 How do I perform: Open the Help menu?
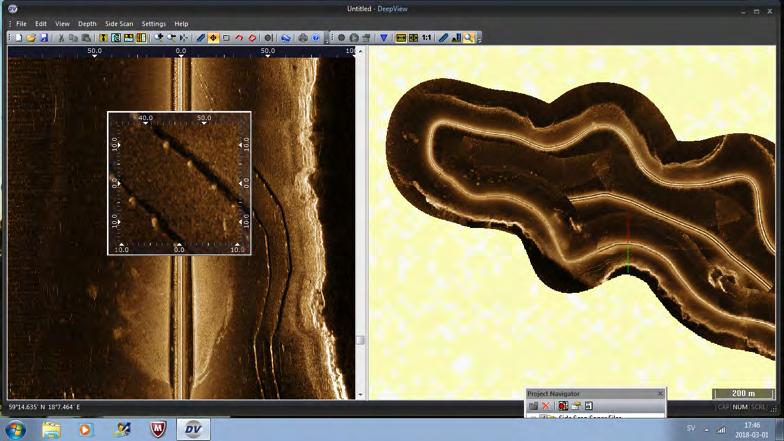point(181,24)
